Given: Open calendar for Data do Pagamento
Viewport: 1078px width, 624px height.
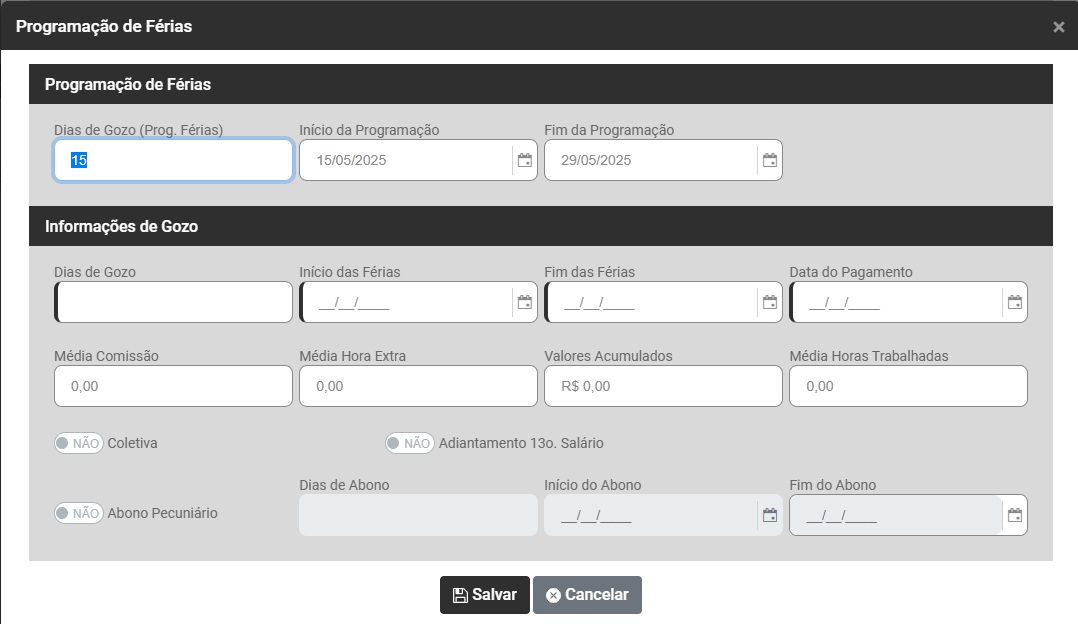Looking at the screenshot, I should pos(1014,302).
